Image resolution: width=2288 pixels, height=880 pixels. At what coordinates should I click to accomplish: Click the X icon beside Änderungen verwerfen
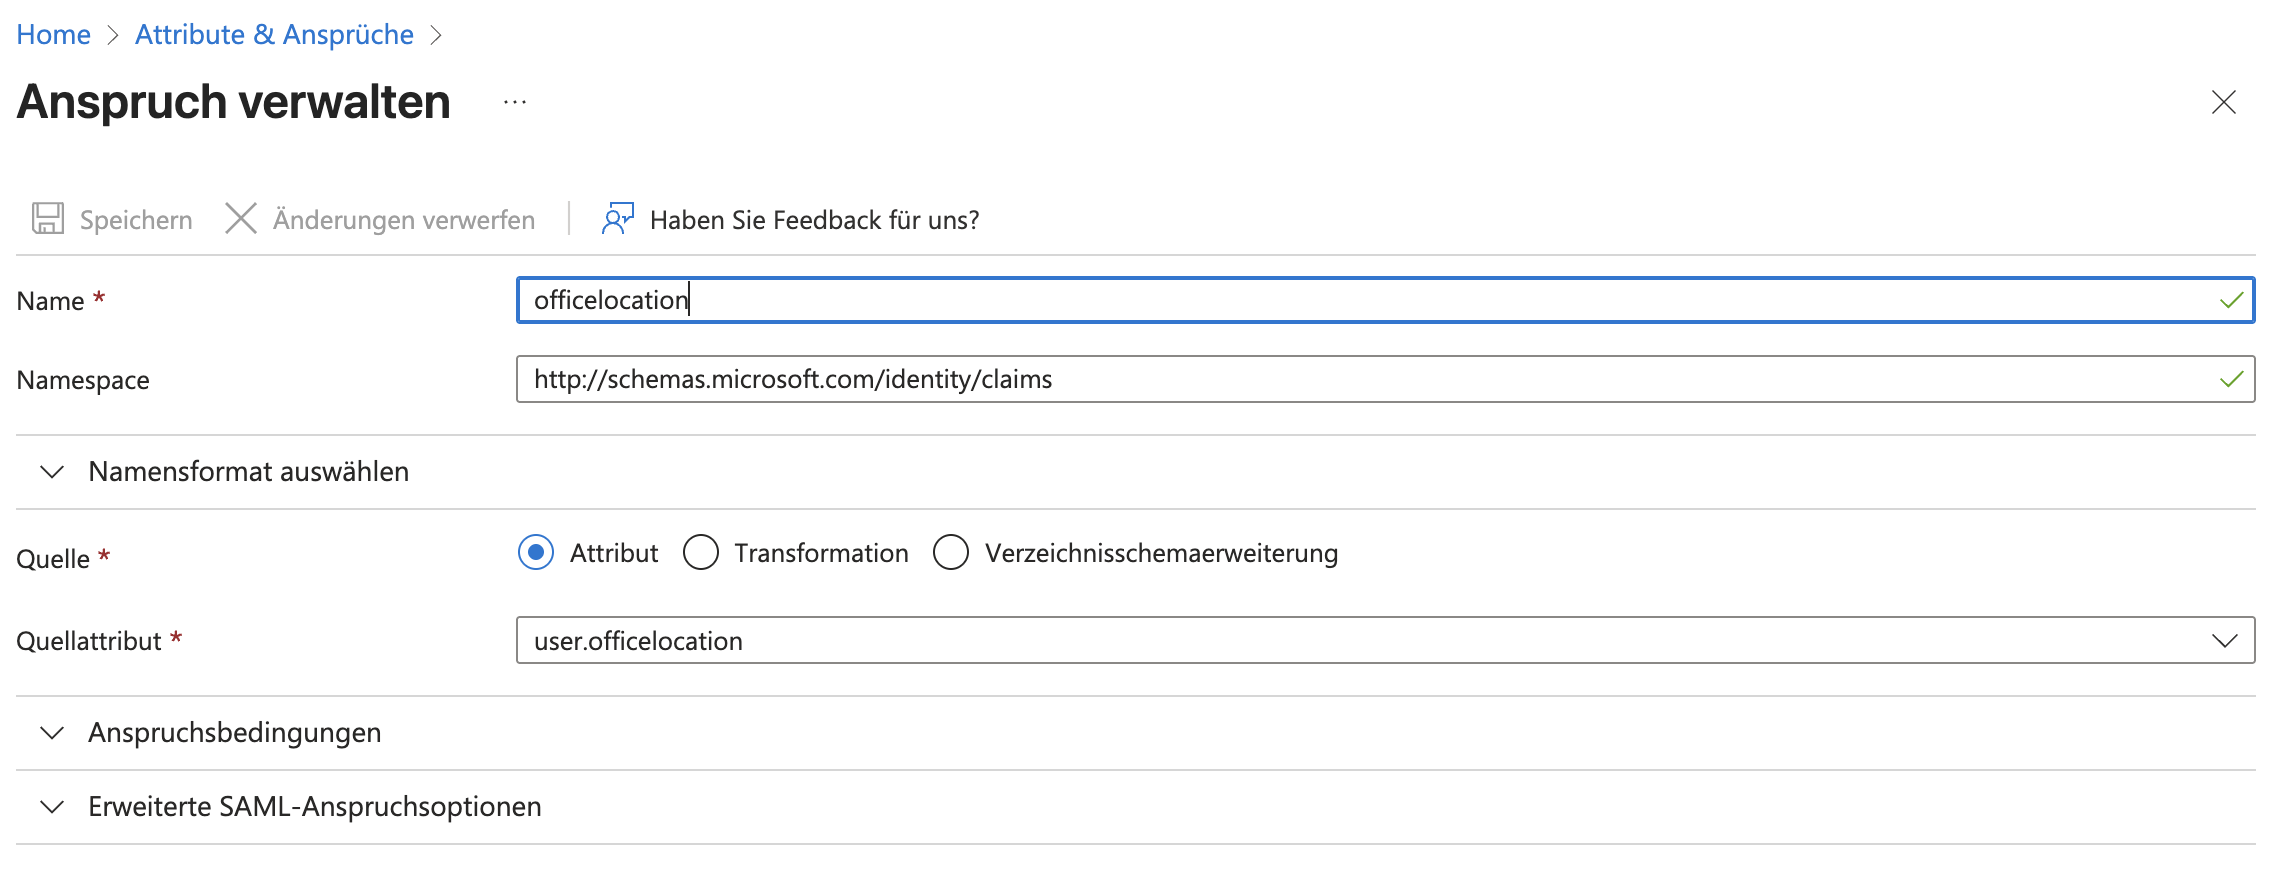coord(240,219)
